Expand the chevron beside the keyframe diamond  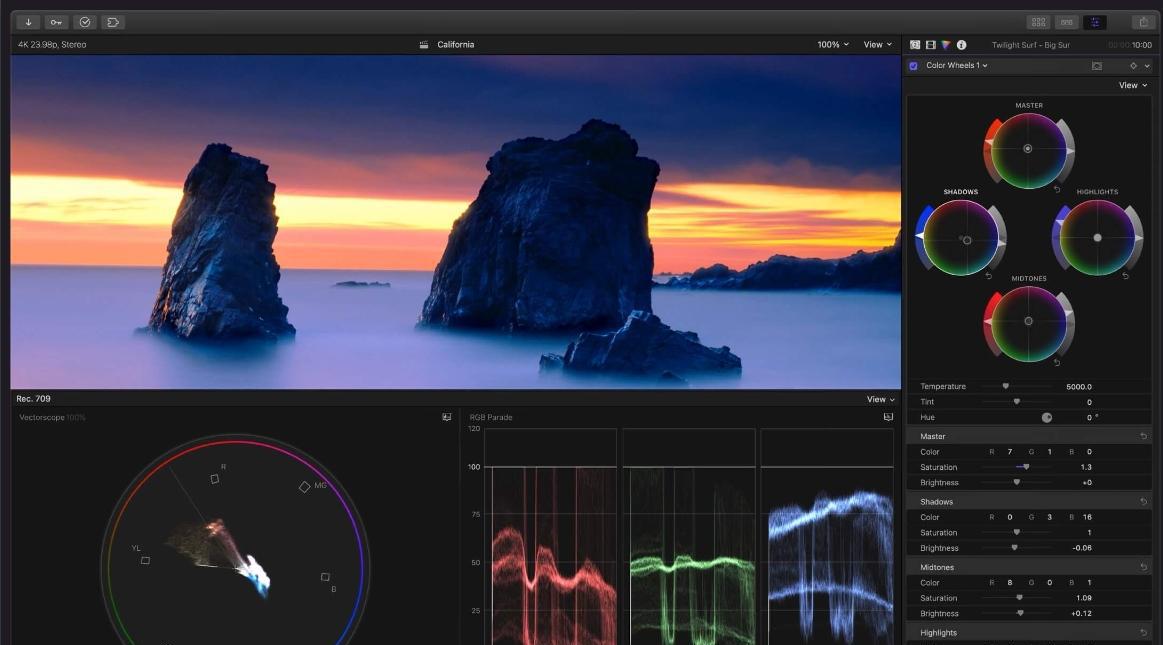point(1147,66)
